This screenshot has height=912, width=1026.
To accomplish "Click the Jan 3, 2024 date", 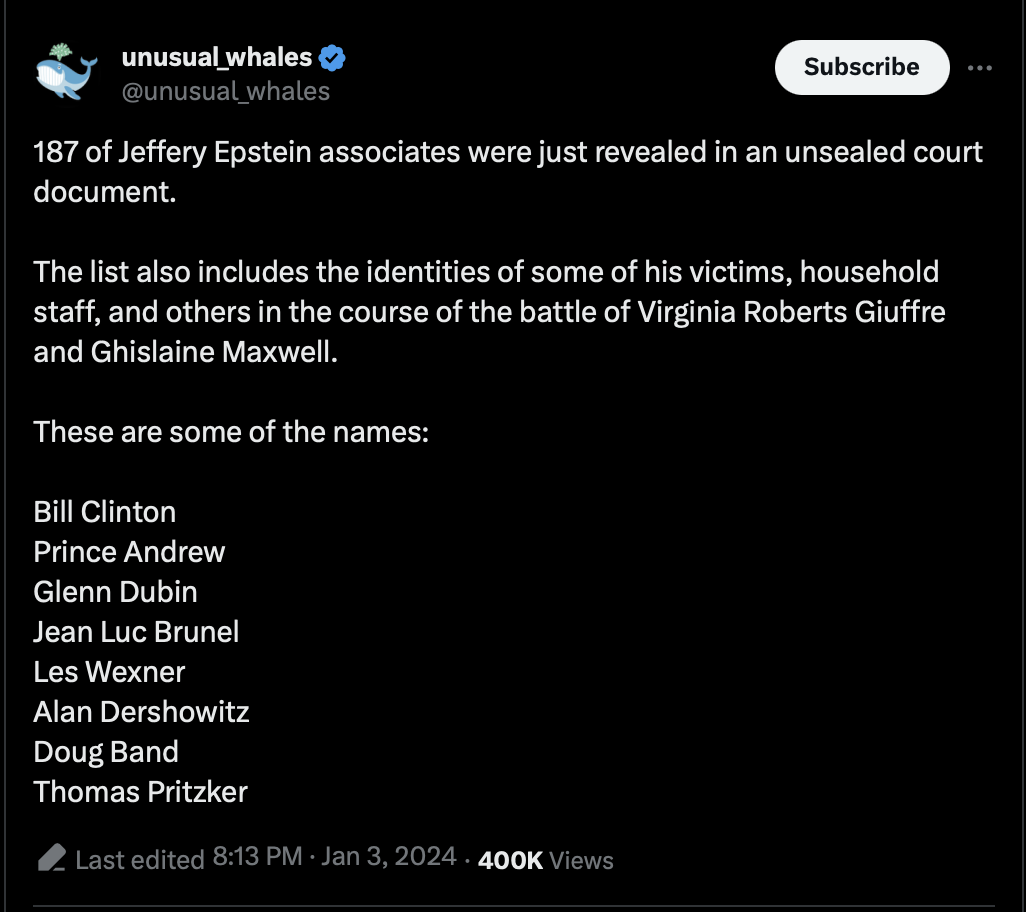I will [389, 856].
